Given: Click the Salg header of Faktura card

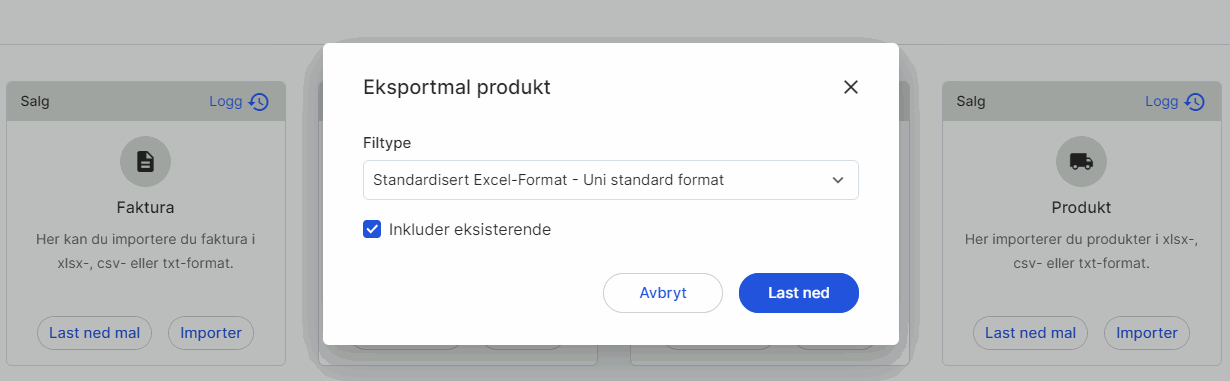Looking at the screenshot, I should 35,101.
